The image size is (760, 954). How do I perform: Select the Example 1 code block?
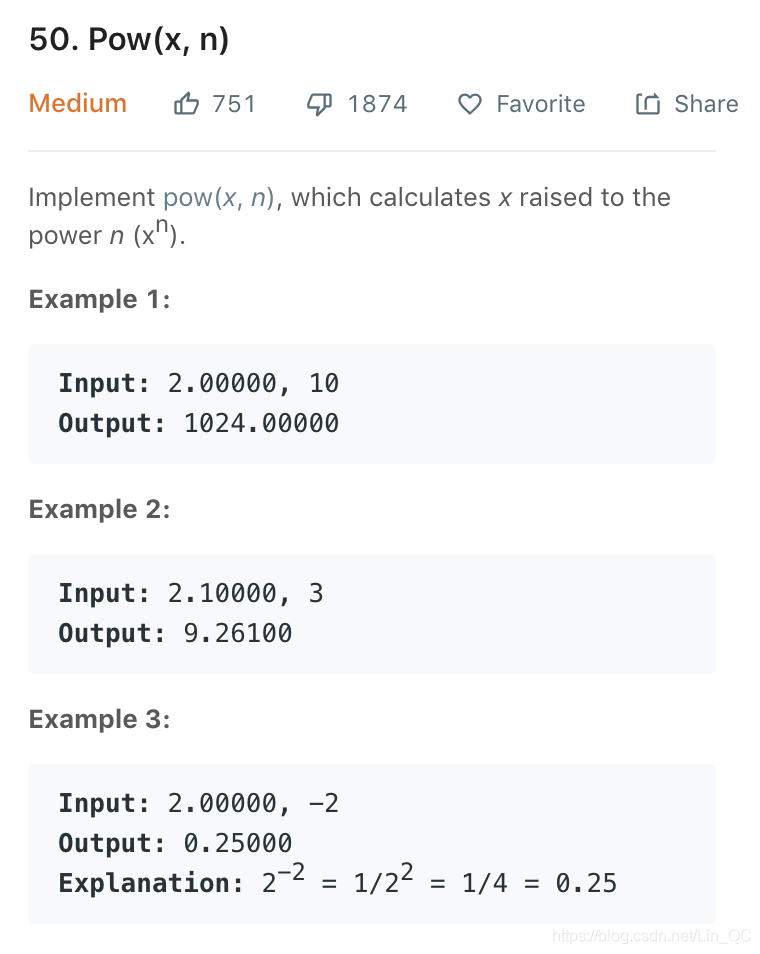372,403
